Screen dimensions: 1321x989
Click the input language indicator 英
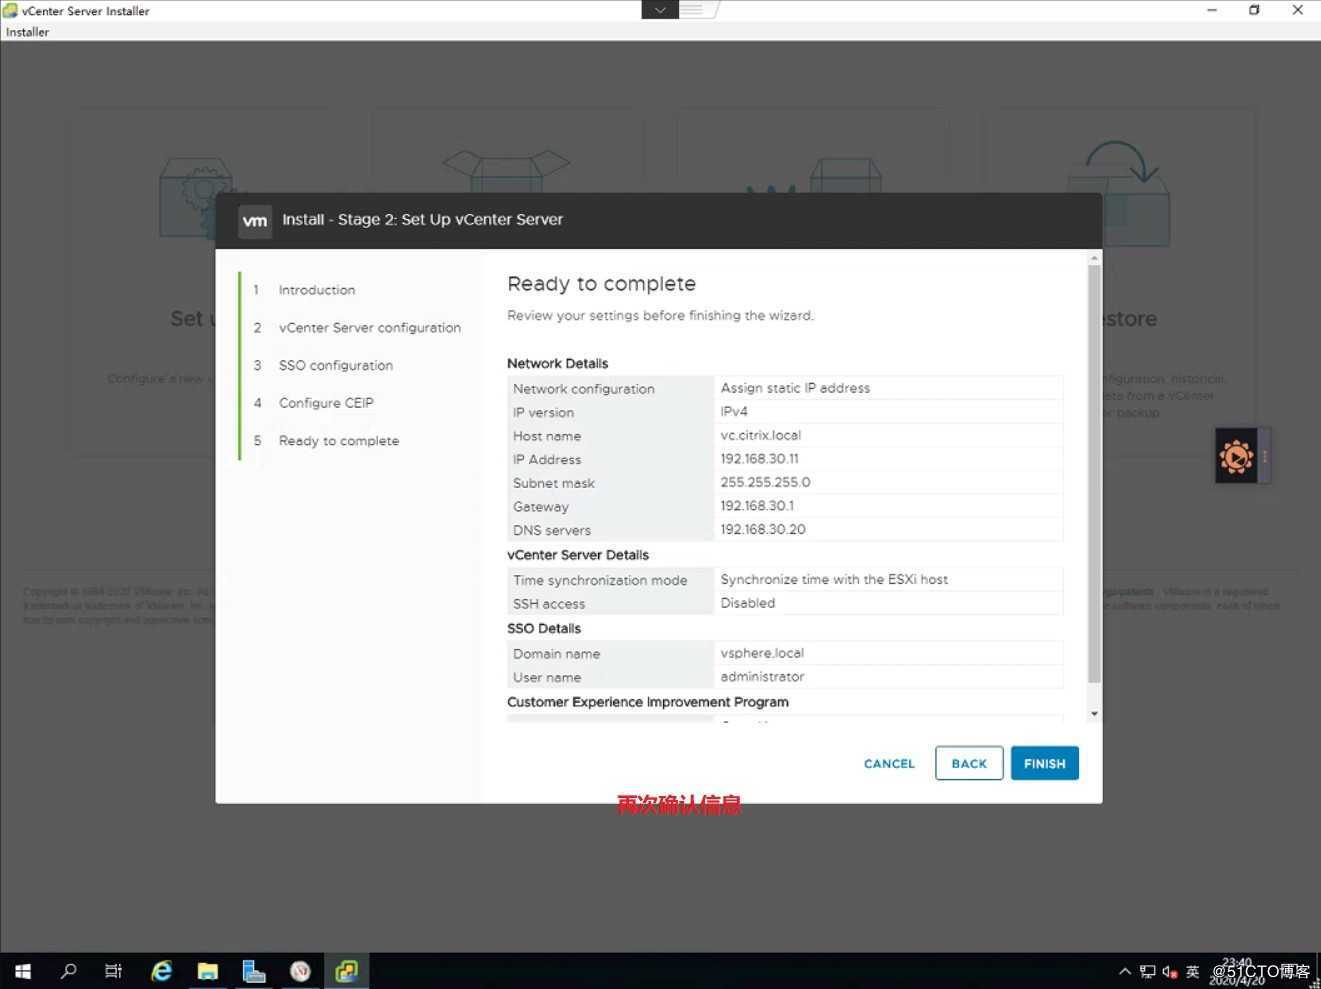click(x=1192, y=971)
